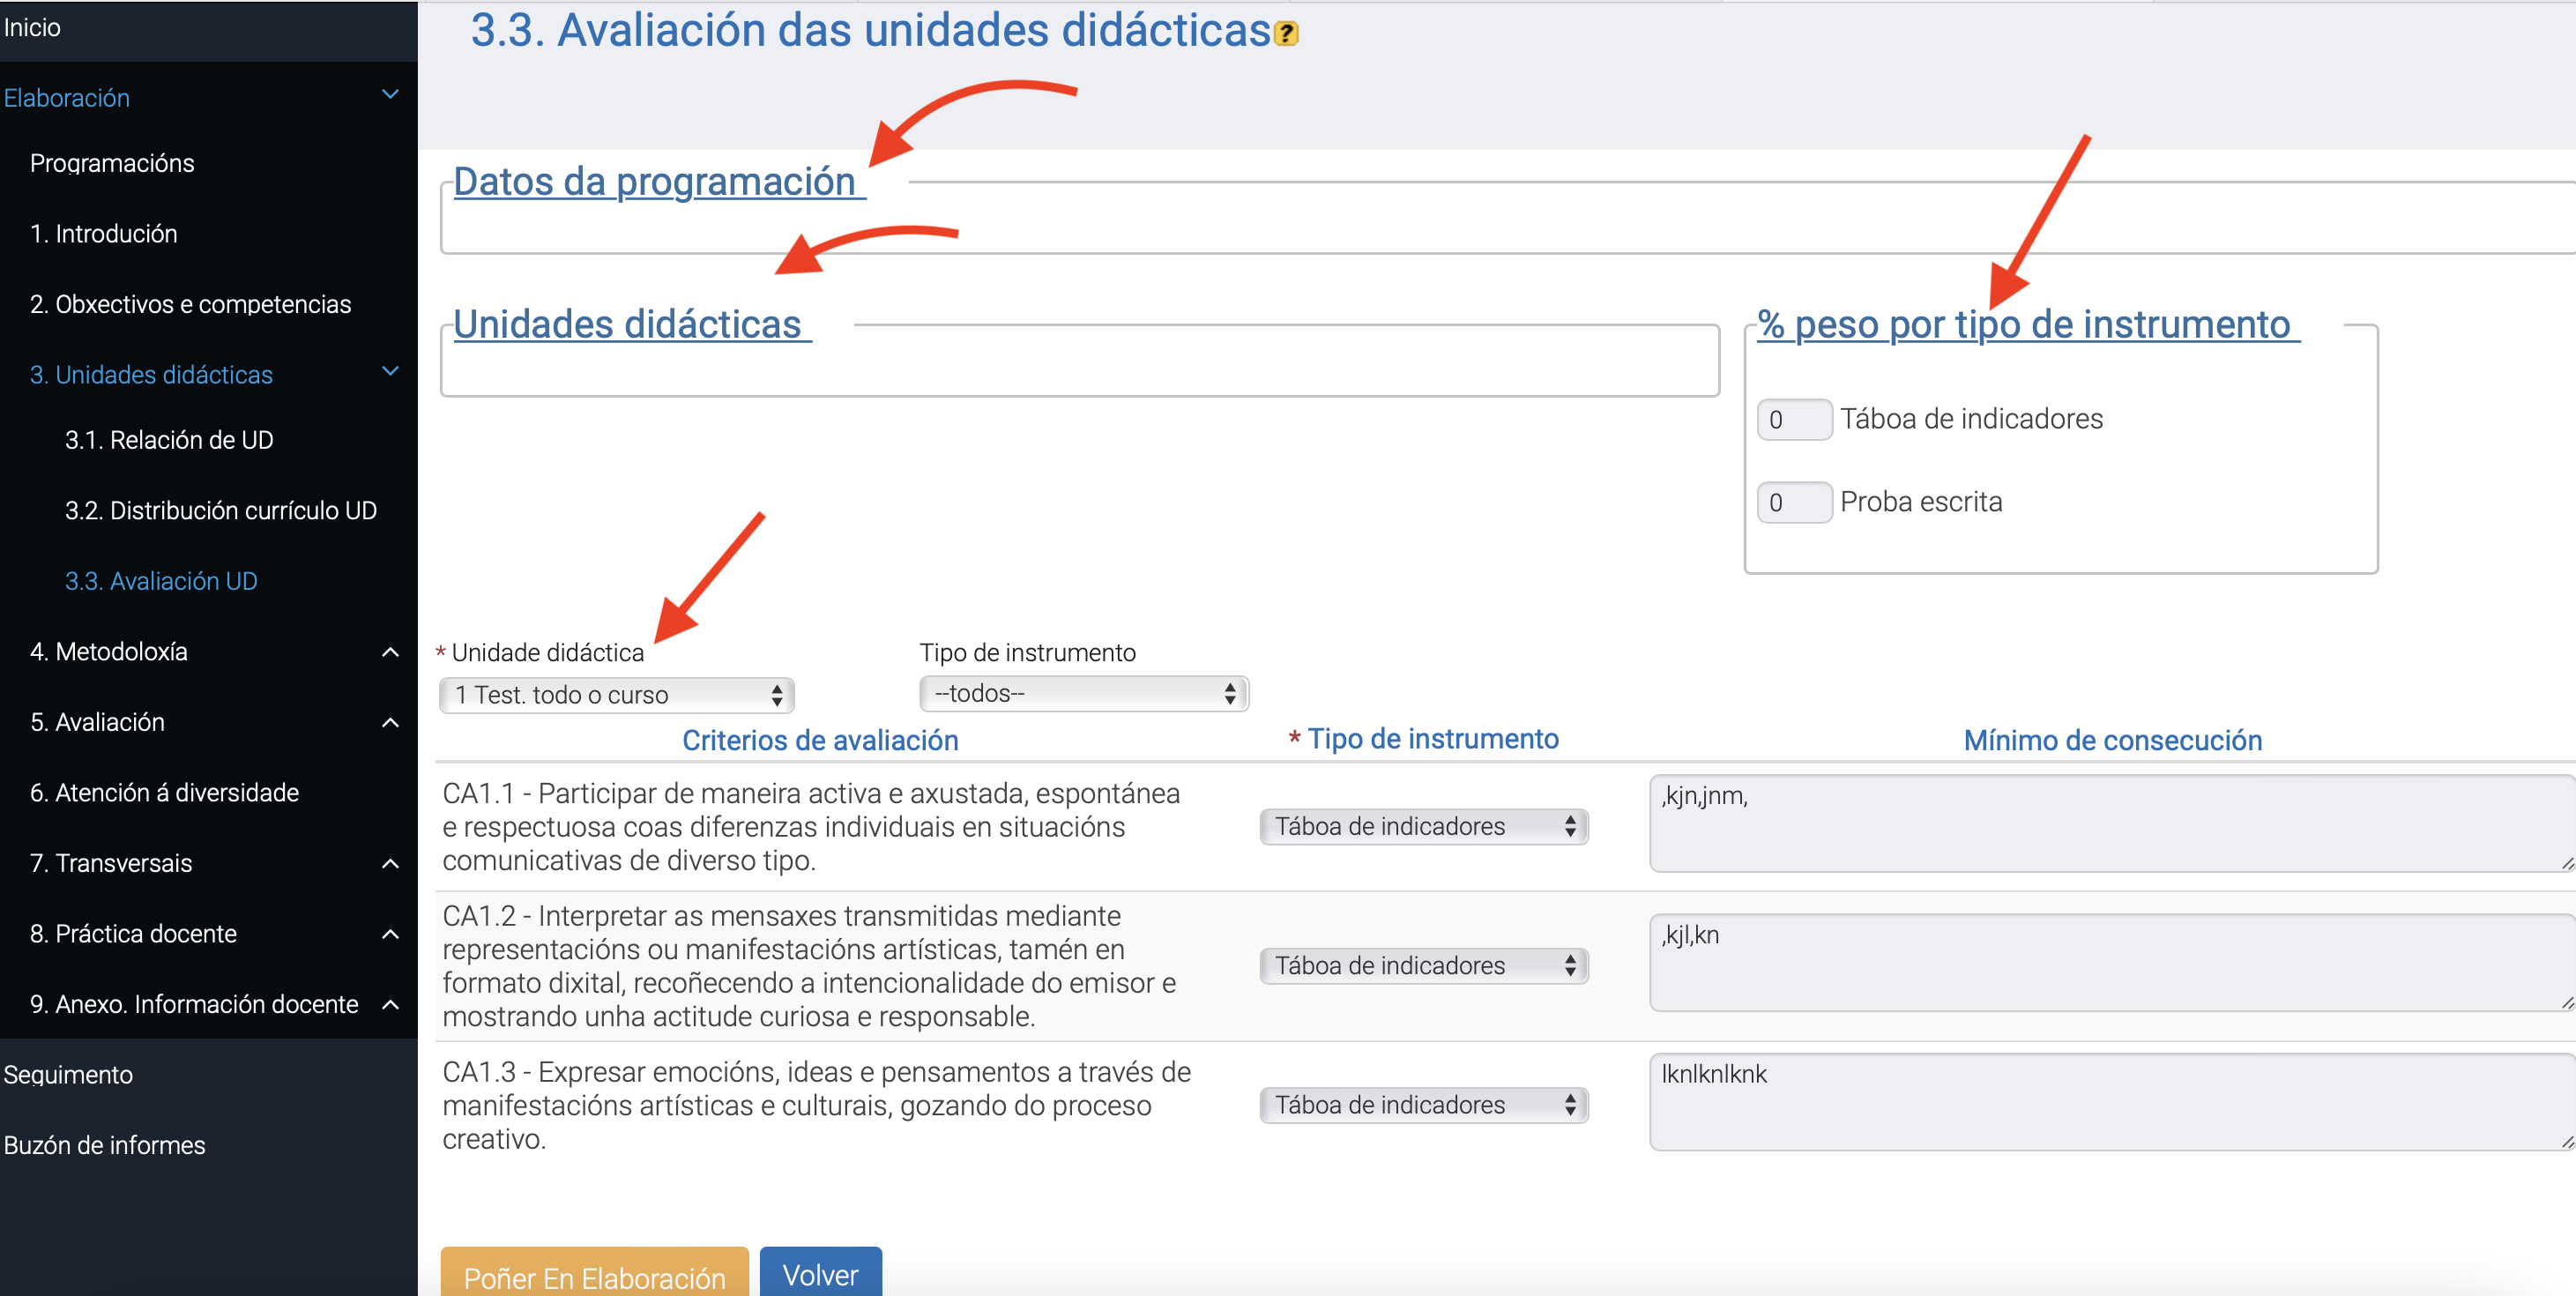This screenshot has width=2576, height=1296.
Task: Expand the 5. Avaliación chevron
Action: [x=391, y=723]
